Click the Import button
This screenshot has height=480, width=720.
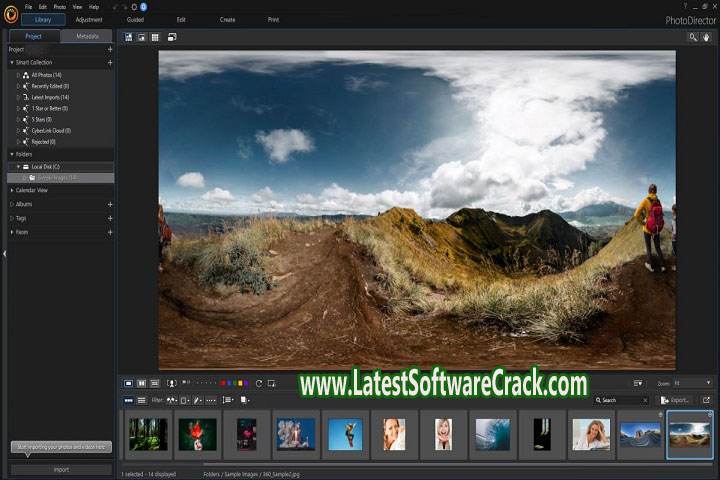coord(61,469)
